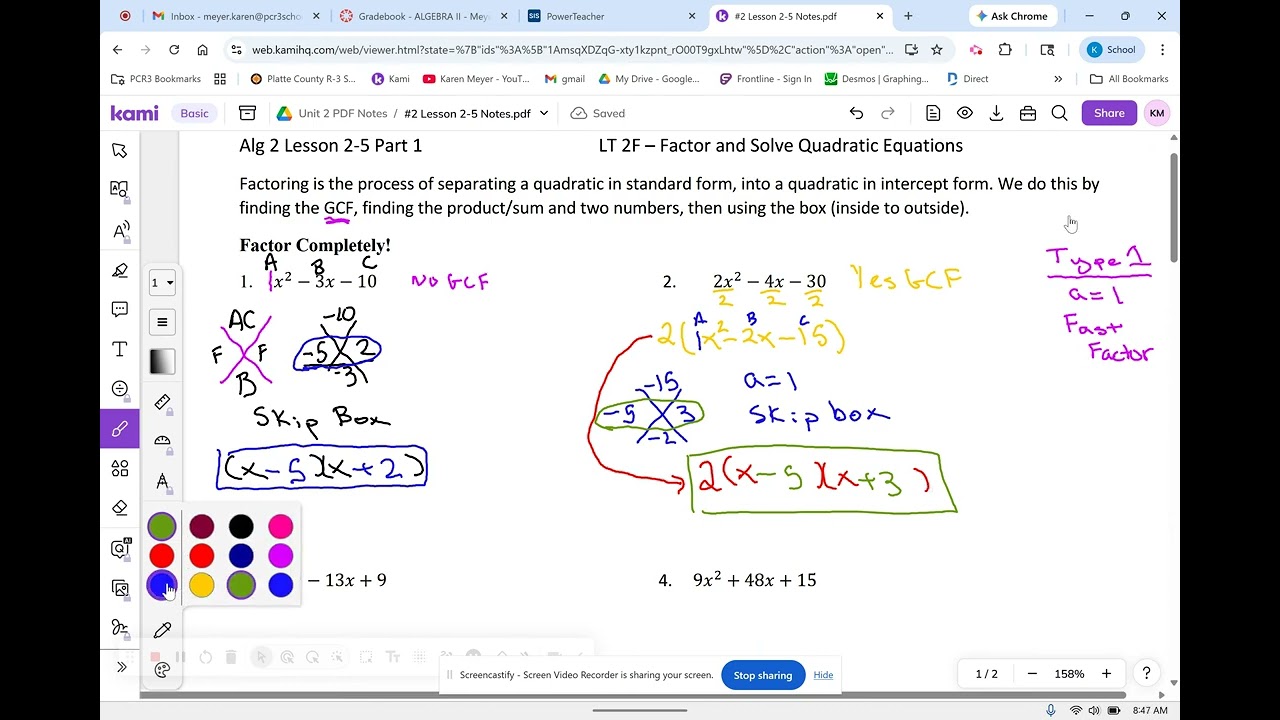Pick the magenta purple color swatch
Image resolution: width=1280 pixels, height=720 pixels.
(x=281, y=556)
